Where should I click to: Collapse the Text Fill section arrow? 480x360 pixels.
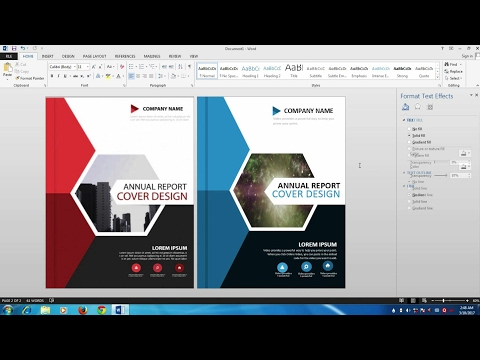(x=404, y=120)
